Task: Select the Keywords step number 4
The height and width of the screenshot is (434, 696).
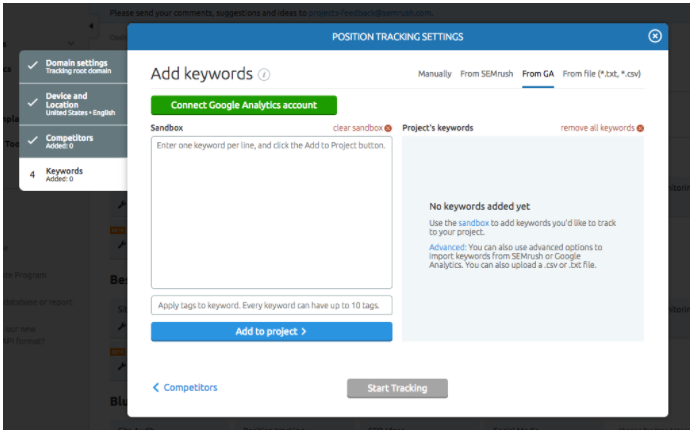Action: click(73, 174)
